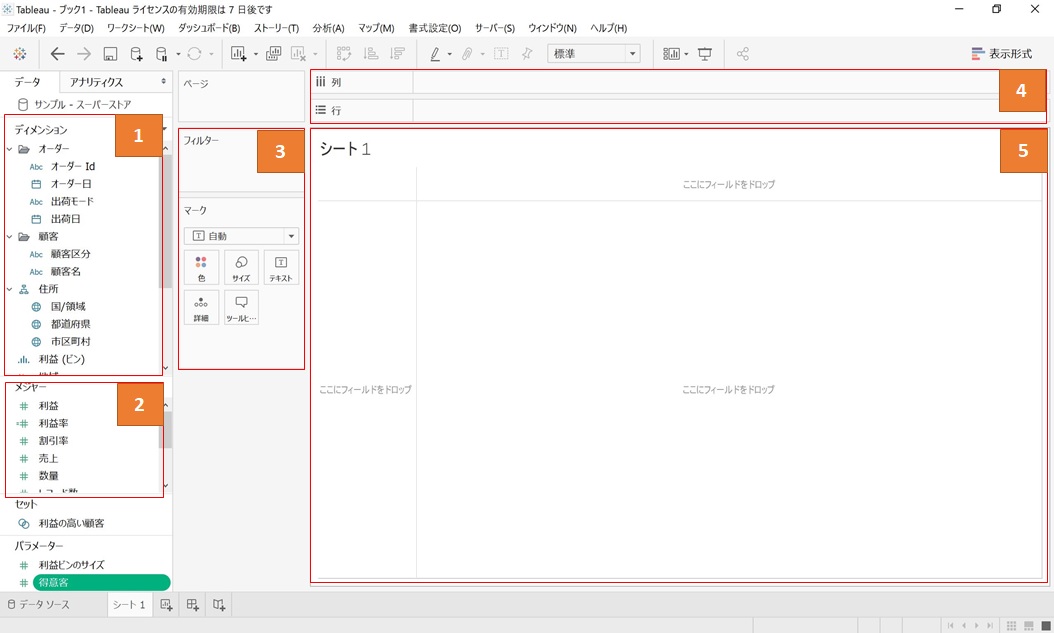This screenshot has height=633, width=1054.
Task: Select the シート 1 sheet tab
Action: [x=129, y=605]
